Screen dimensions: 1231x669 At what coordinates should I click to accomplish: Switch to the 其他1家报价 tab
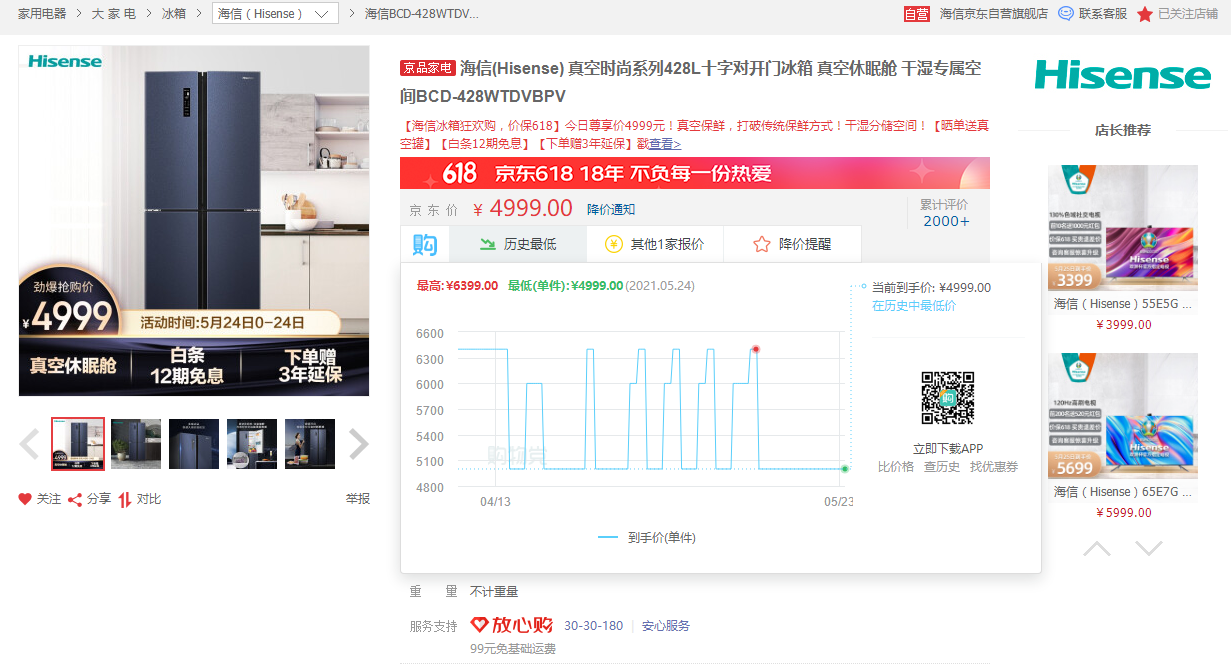tap(655, 244)
